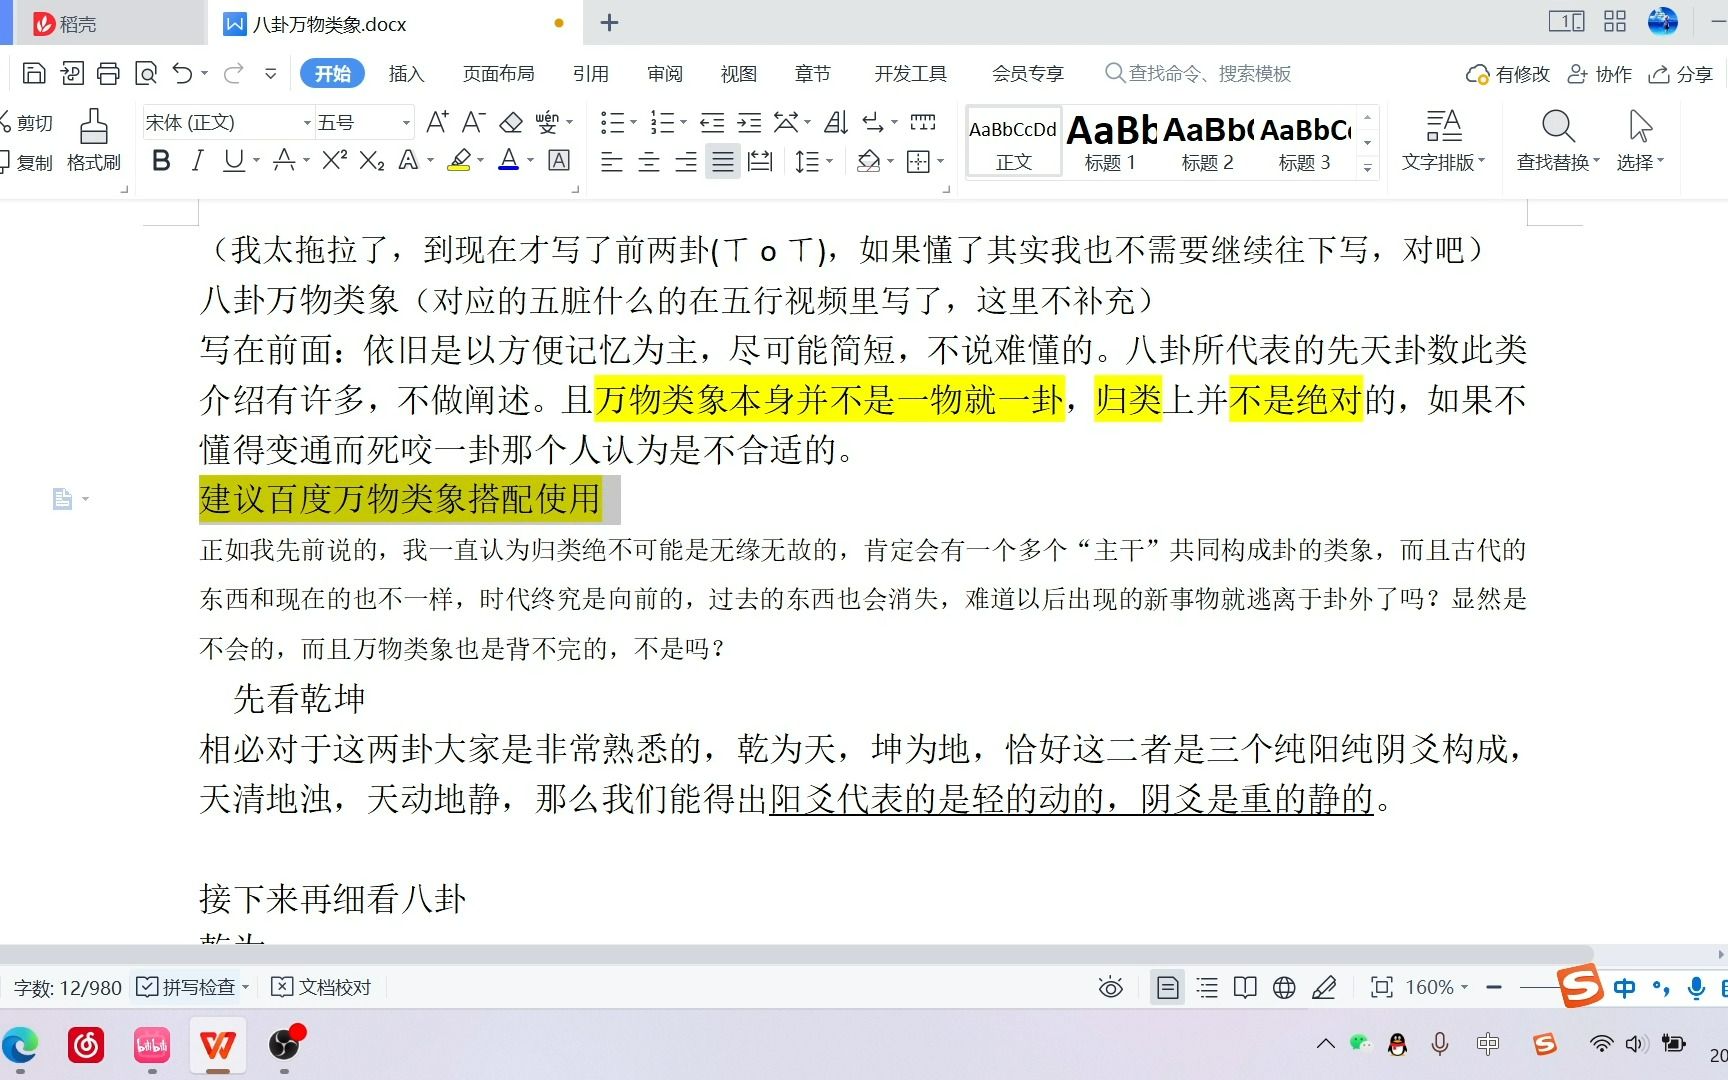Image resolution: width=1728 pixels, height=1080 pixels.
Task: Click the horizontal scrollbar
Action: (x=796, y=954)
